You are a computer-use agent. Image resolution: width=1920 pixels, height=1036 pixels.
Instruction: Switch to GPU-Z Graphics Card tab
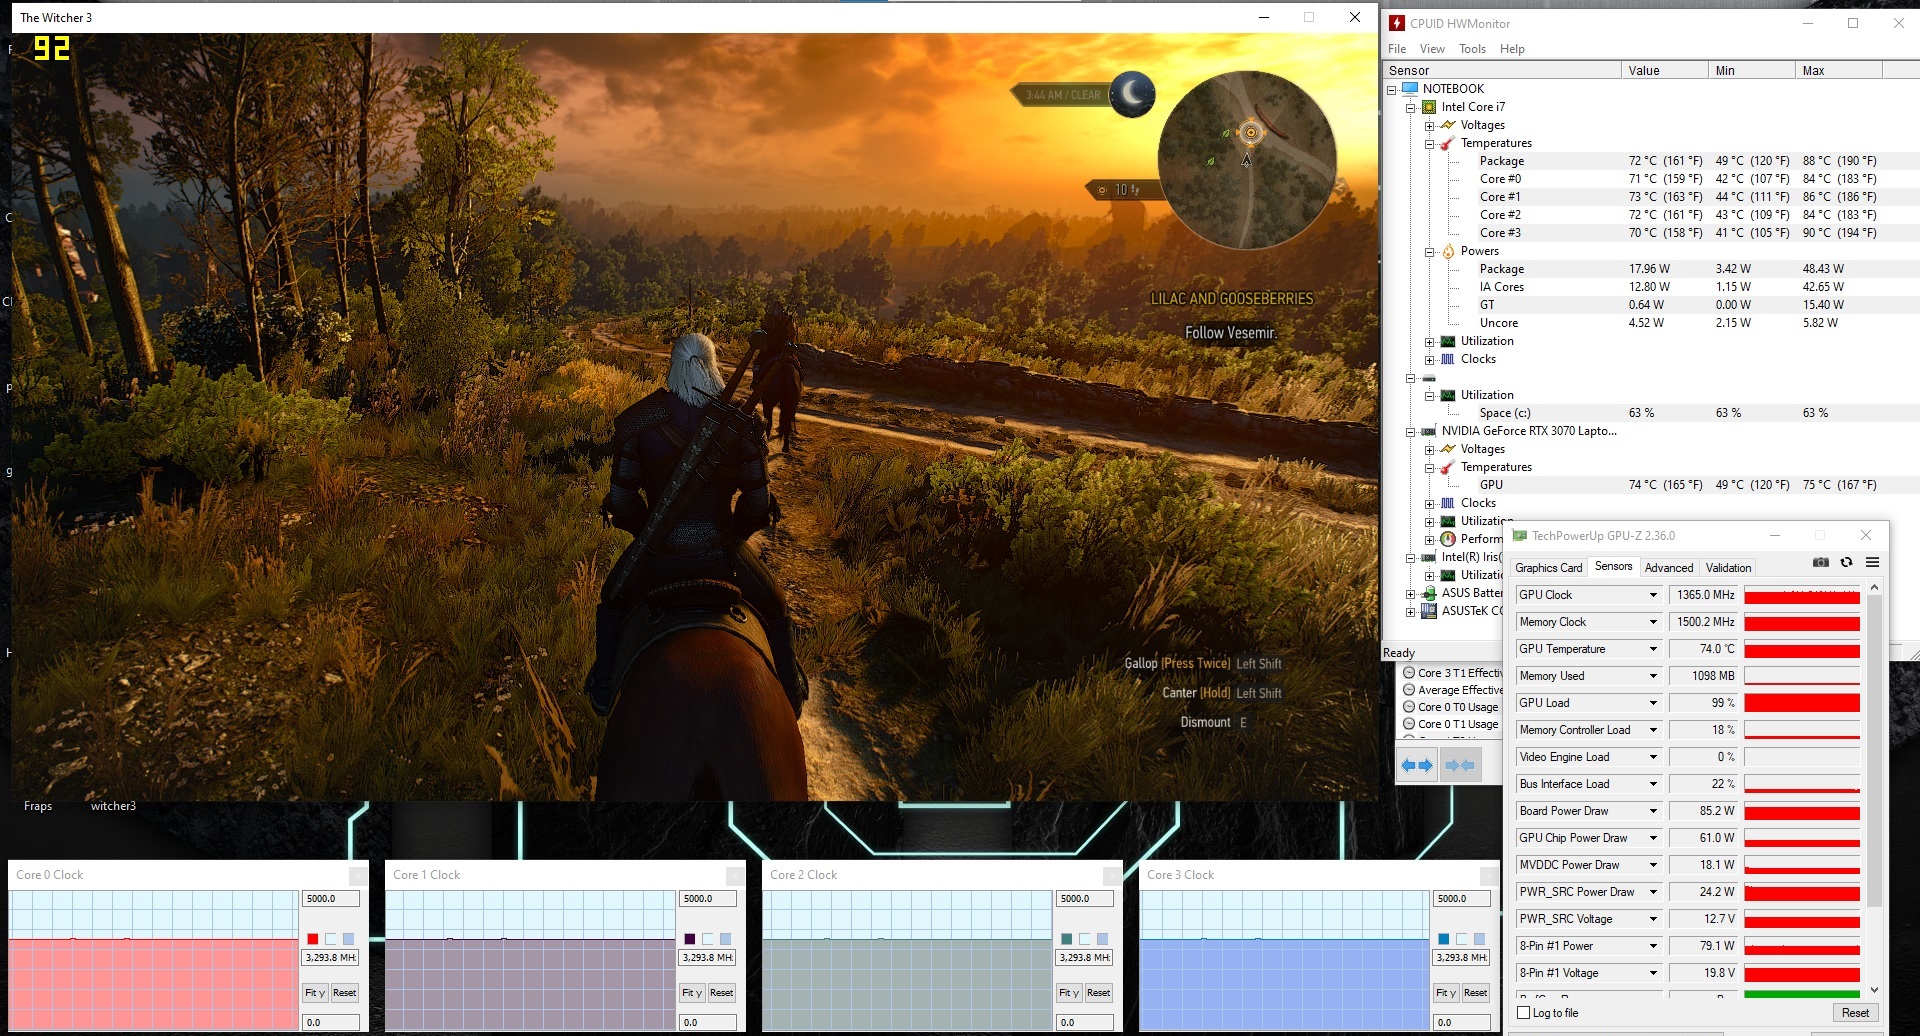point(1549,568)
